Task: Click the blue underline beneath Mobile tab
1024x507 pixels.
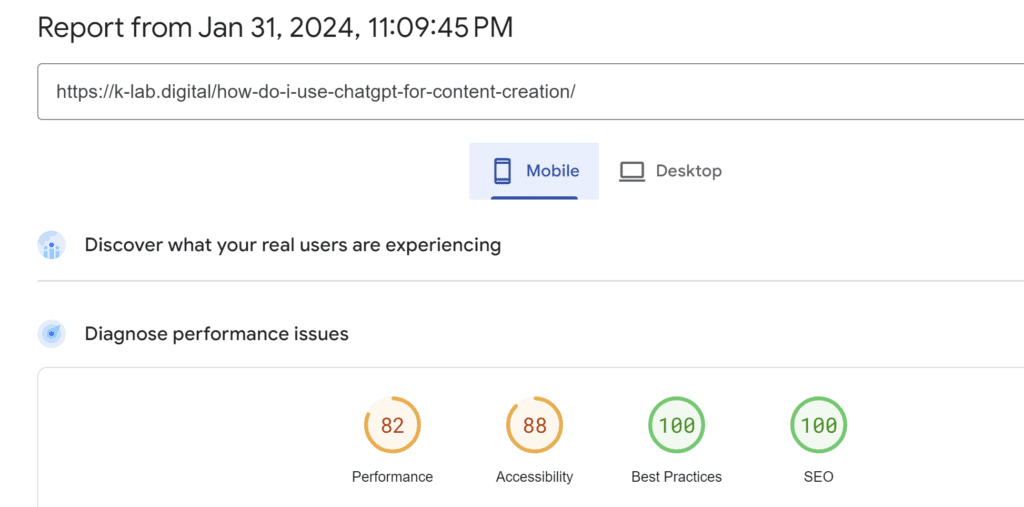Action: [x=534, y=197]
